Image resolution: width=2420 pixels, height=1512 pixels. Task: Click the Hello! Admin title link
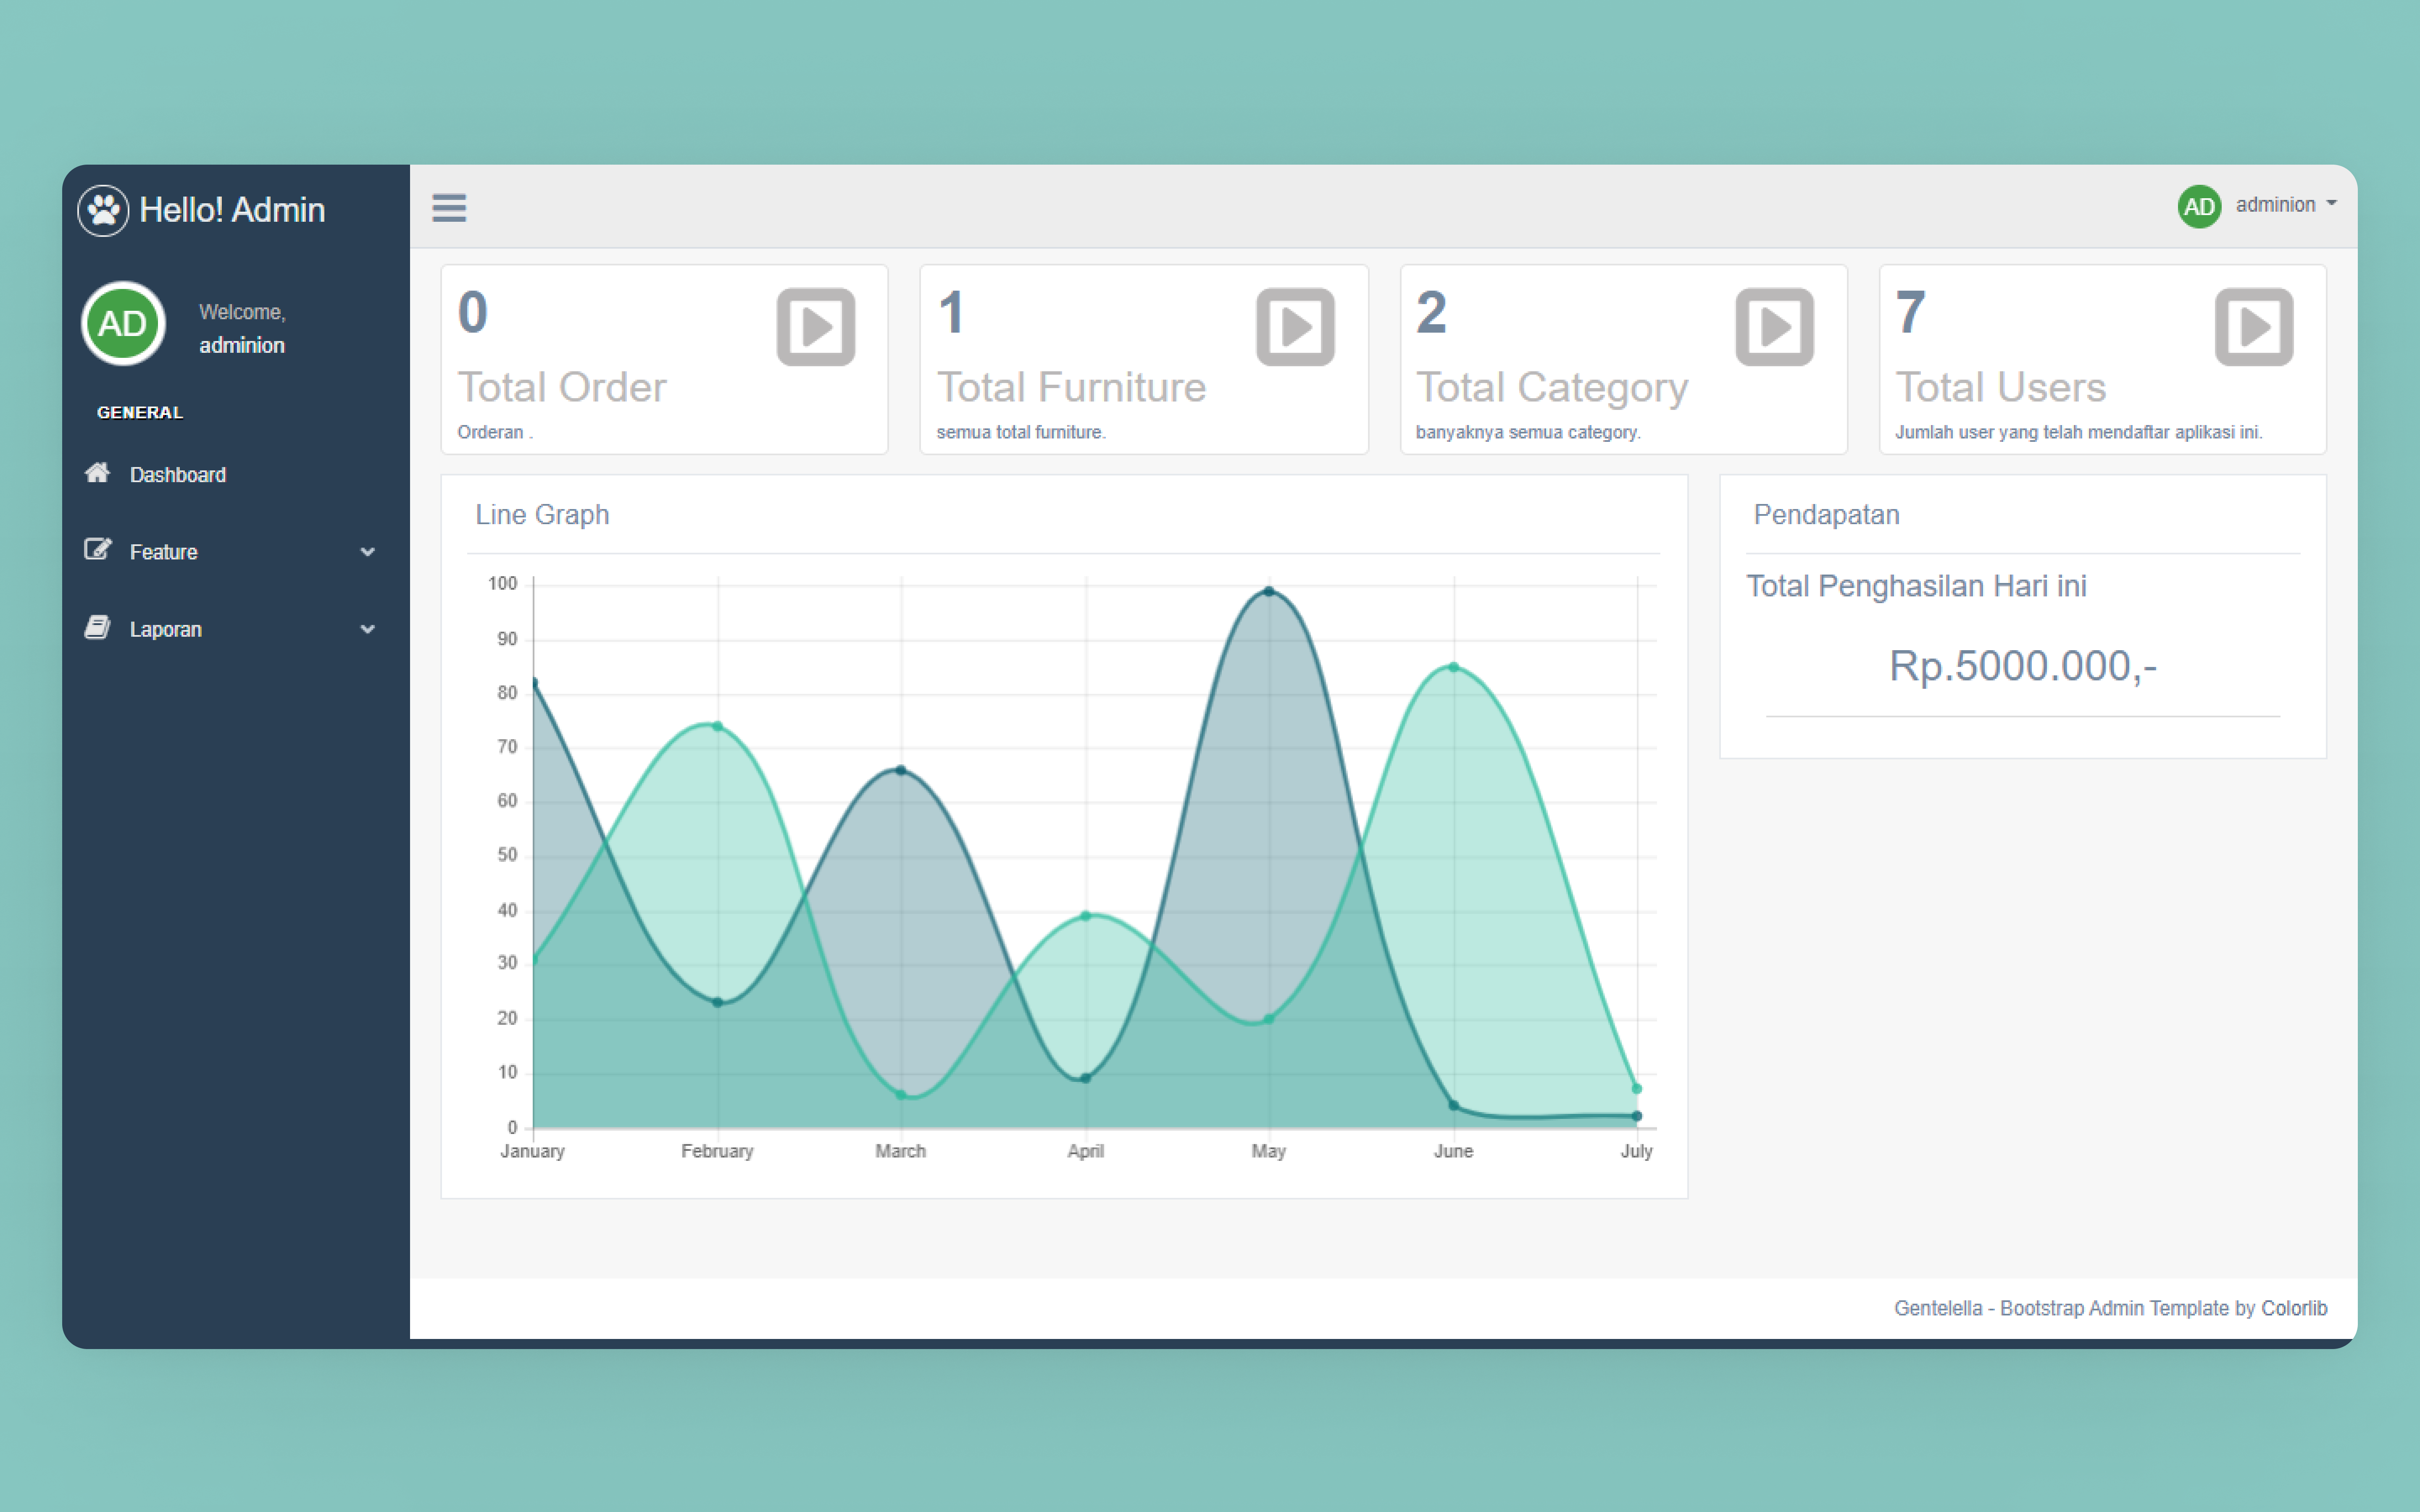(232, 210)
